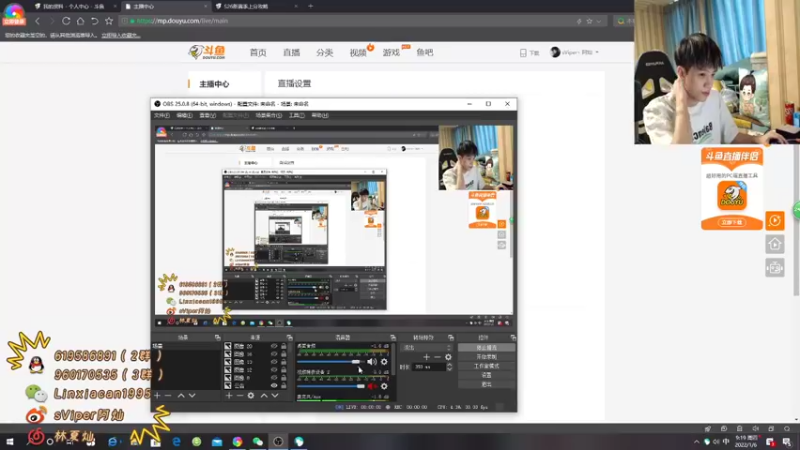Pop out the Sources dock panel
This screenshot has height=450, width=800.
(x=289, y=338)
